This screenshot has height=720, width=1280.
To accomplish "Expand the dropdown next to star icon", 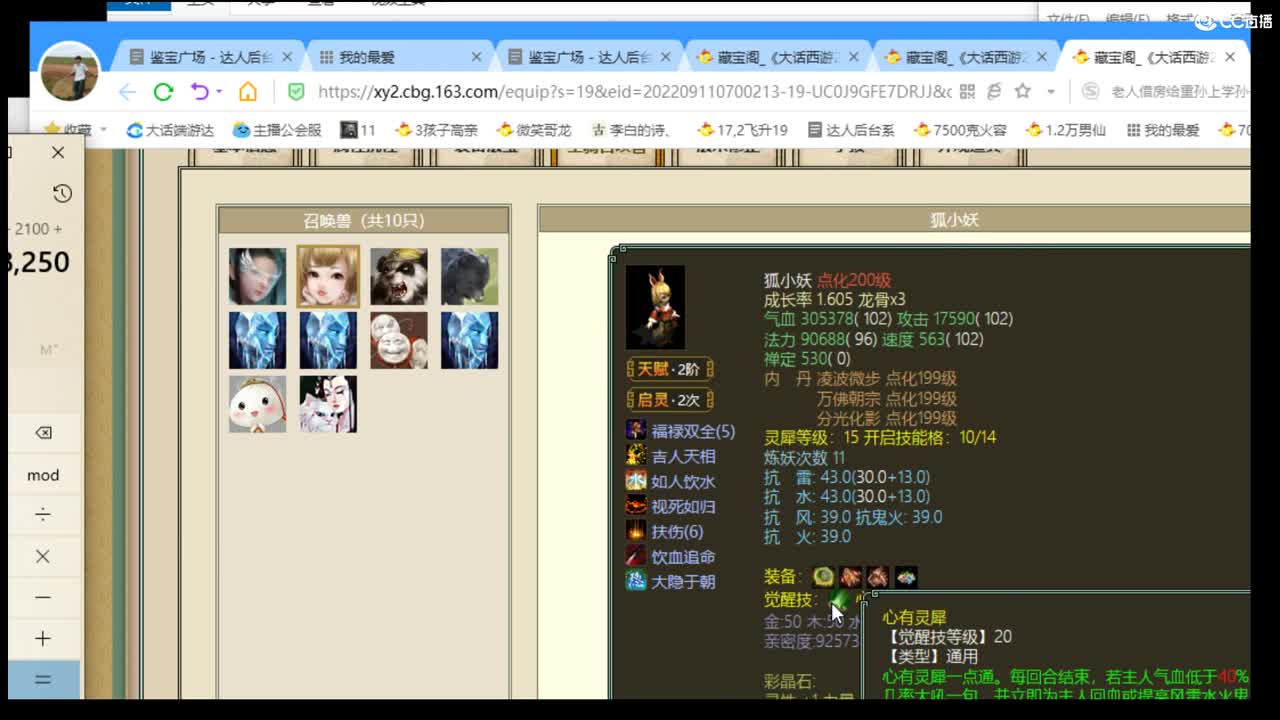I will [1051, 92].
